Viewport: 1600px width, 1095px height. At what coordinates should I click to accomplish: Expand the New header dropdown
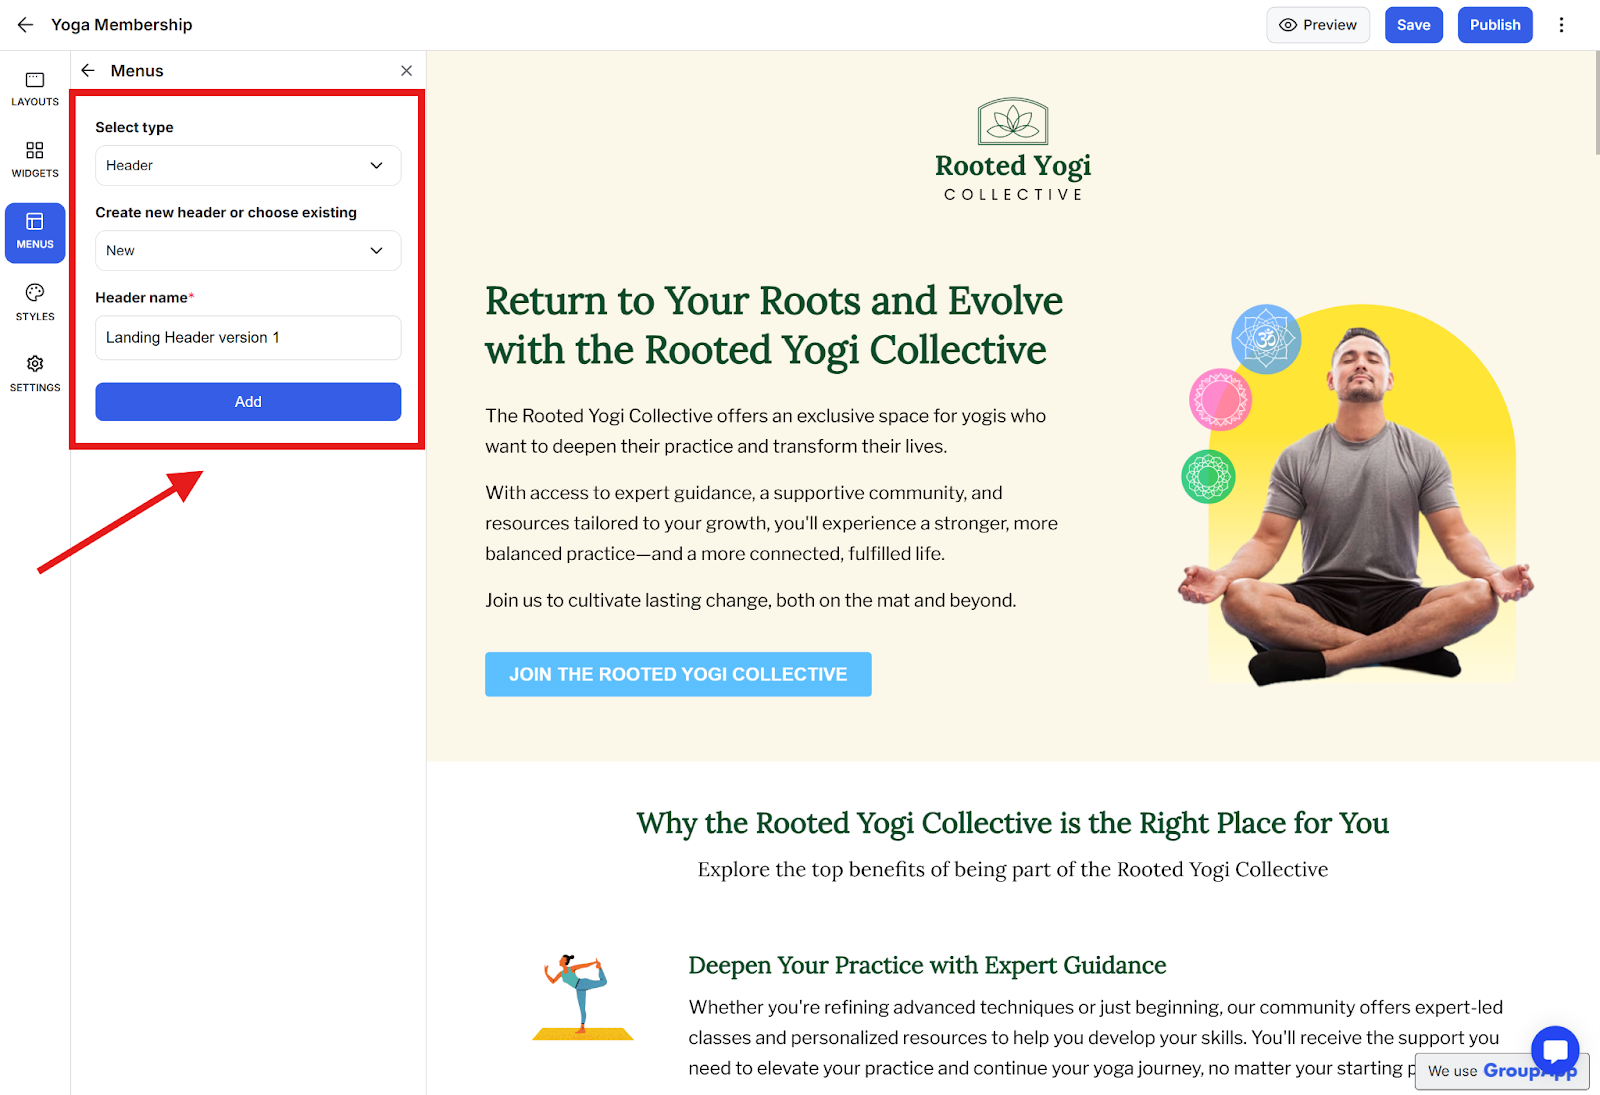(x=248, y=251)
